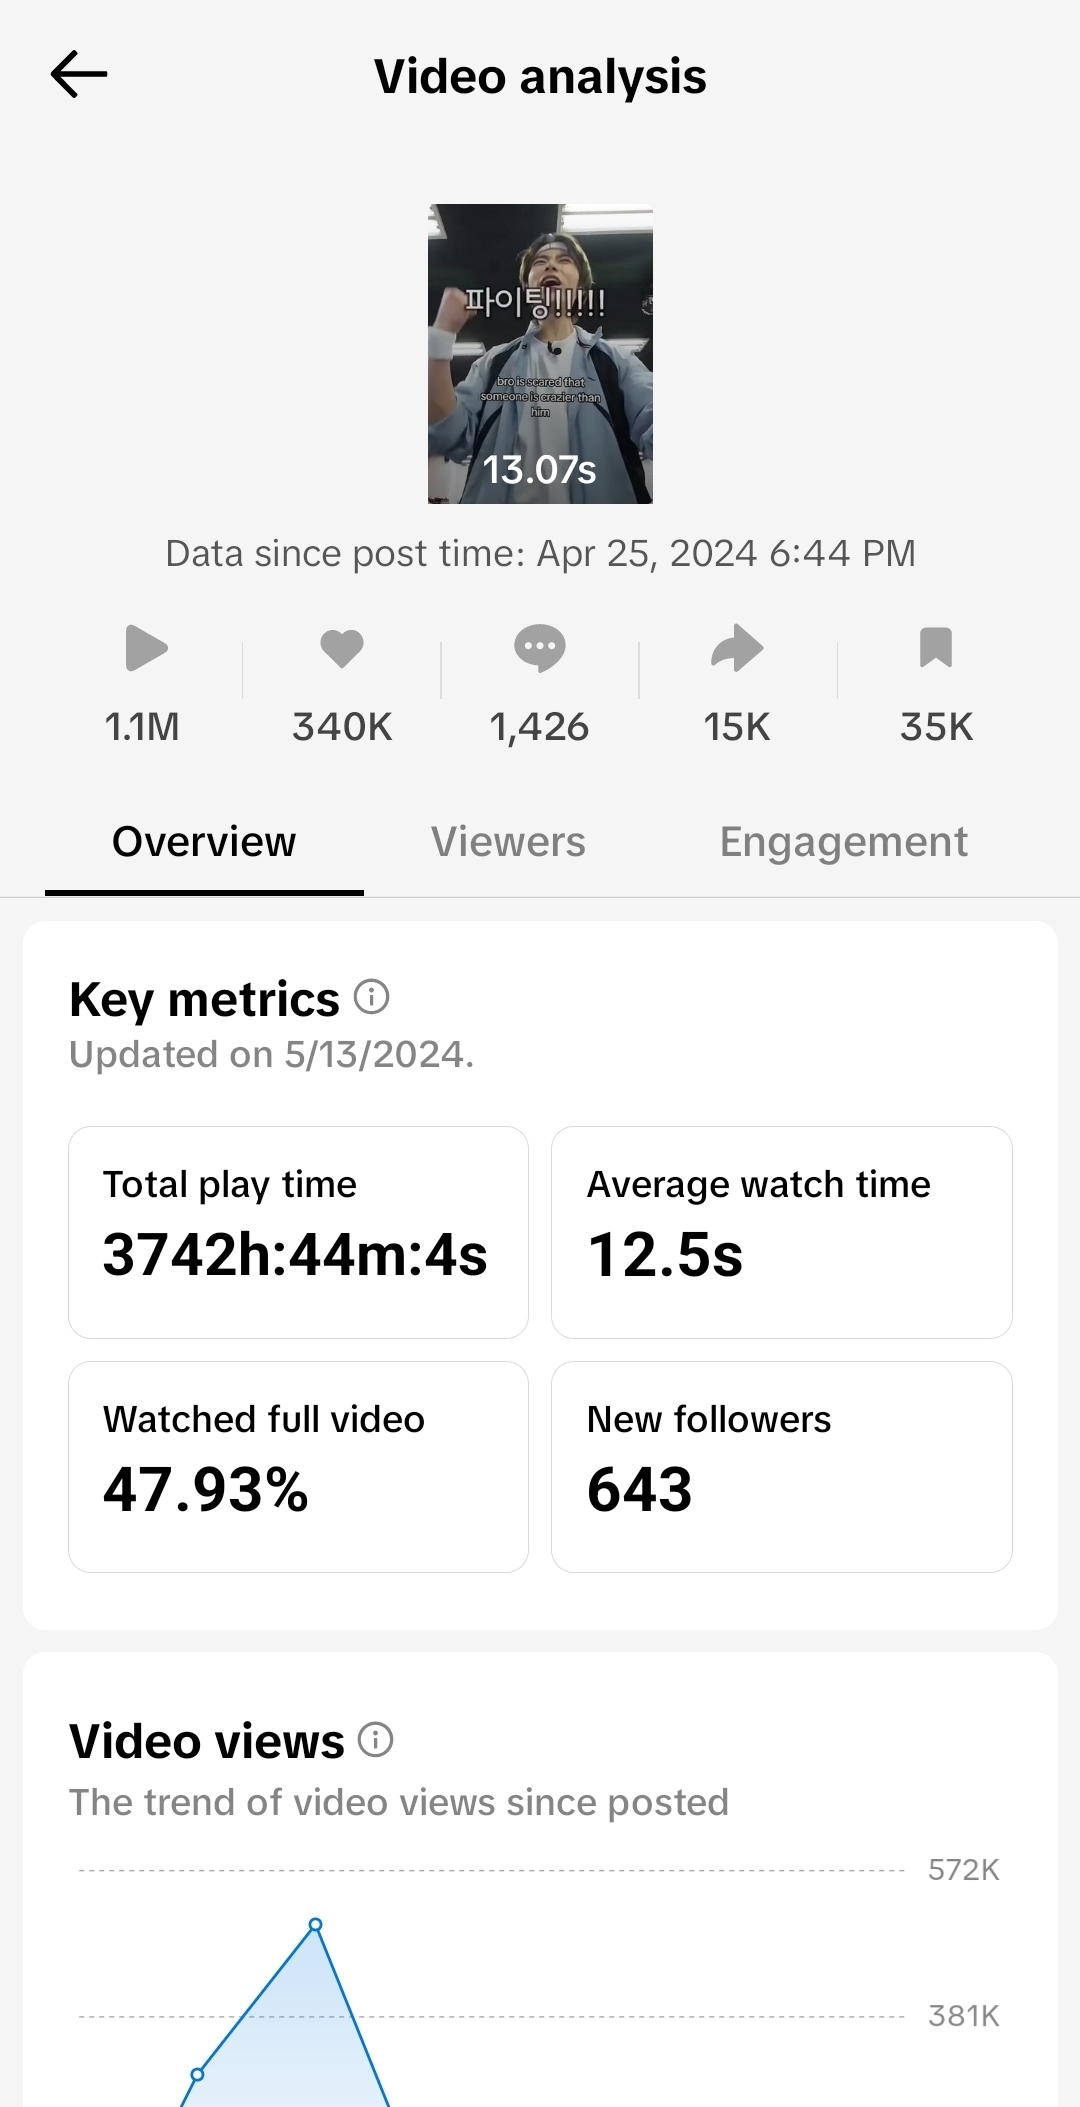This screenshot has width=1080, height=2107.
Task: Tap the play count icon
Action: tap(146, 648)
